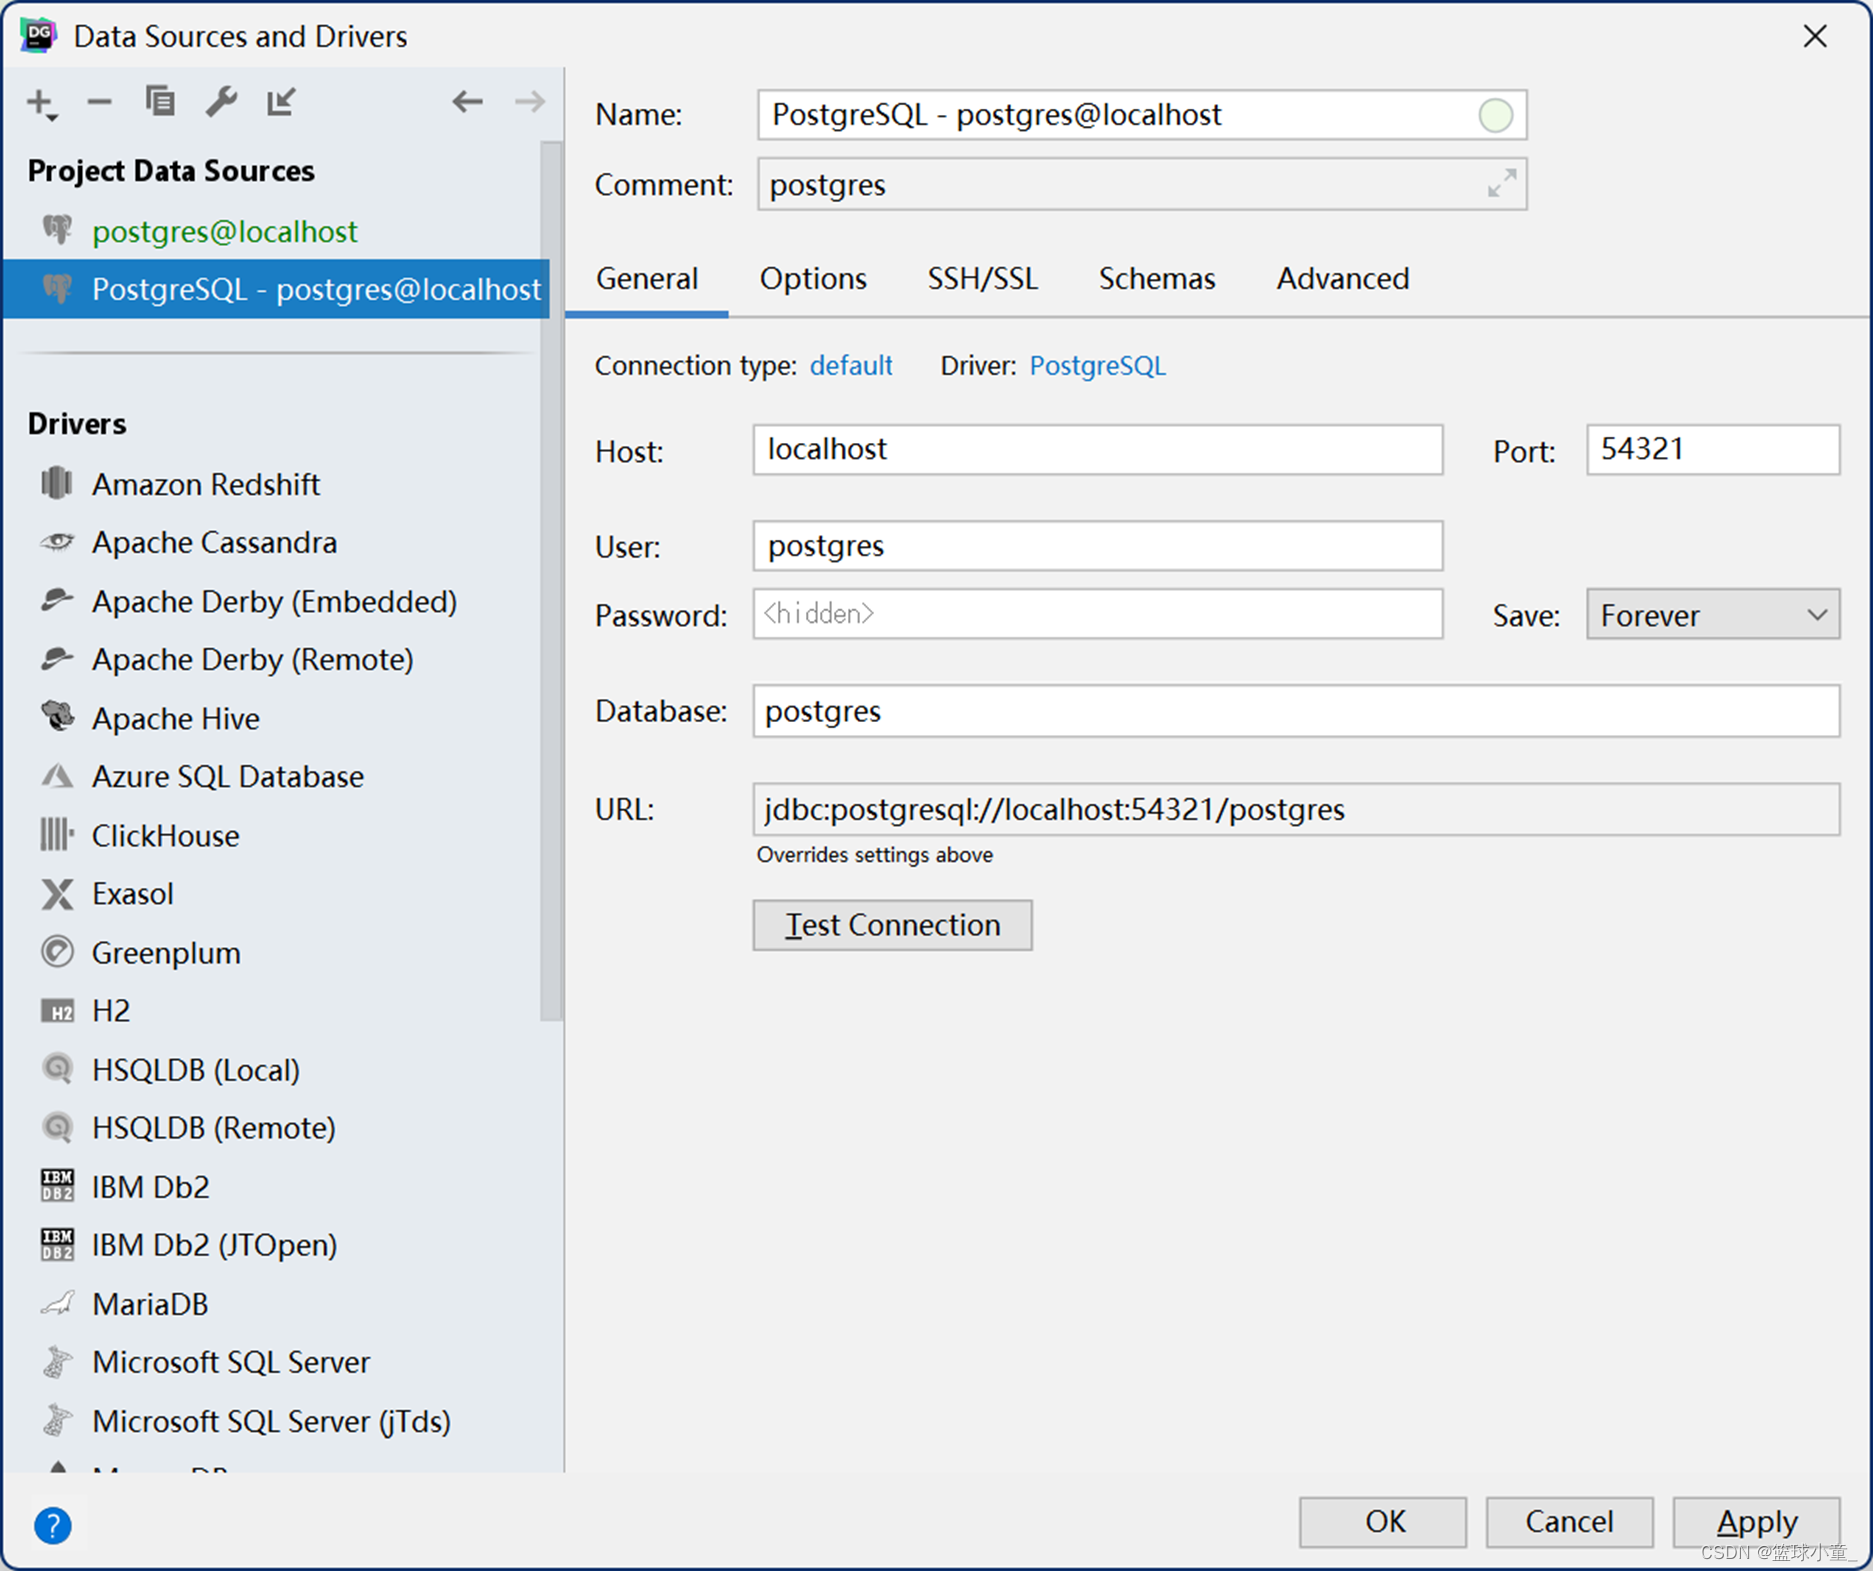Click the Host input field

tap(1097, 449)
